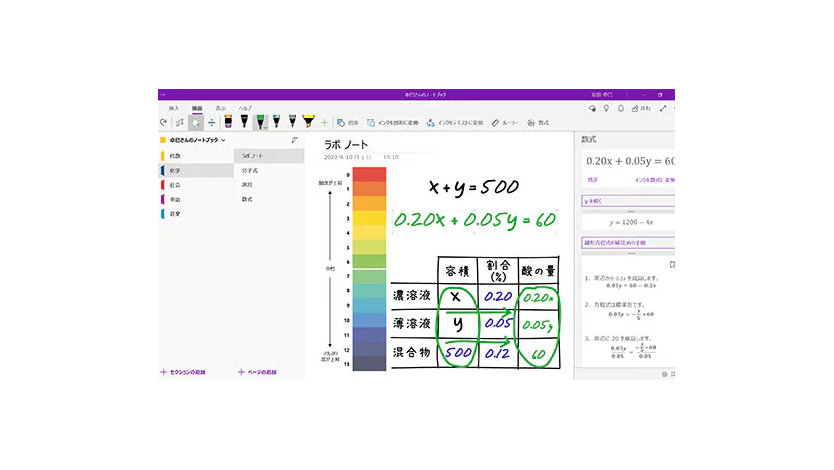
Task: Click the green handwritten 0.20x+0.05y=60 equation
Action: [474, 220]
